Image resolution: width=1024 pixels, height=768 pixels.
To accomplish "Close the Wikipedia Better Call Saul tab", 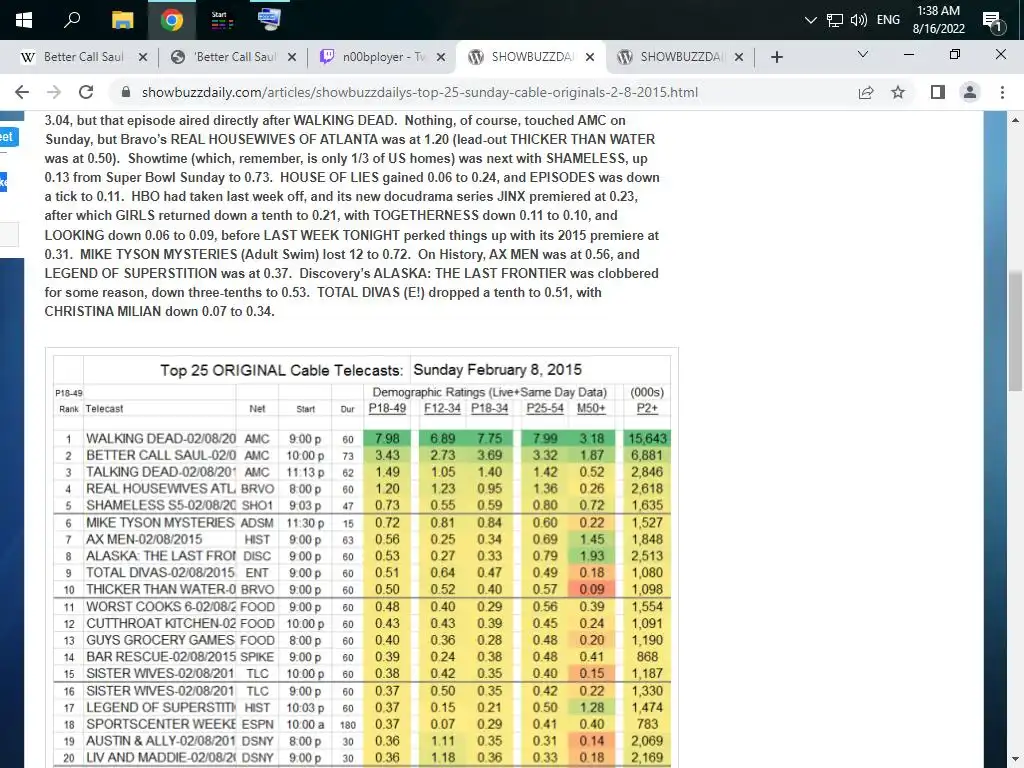I will tap(143, 57).
